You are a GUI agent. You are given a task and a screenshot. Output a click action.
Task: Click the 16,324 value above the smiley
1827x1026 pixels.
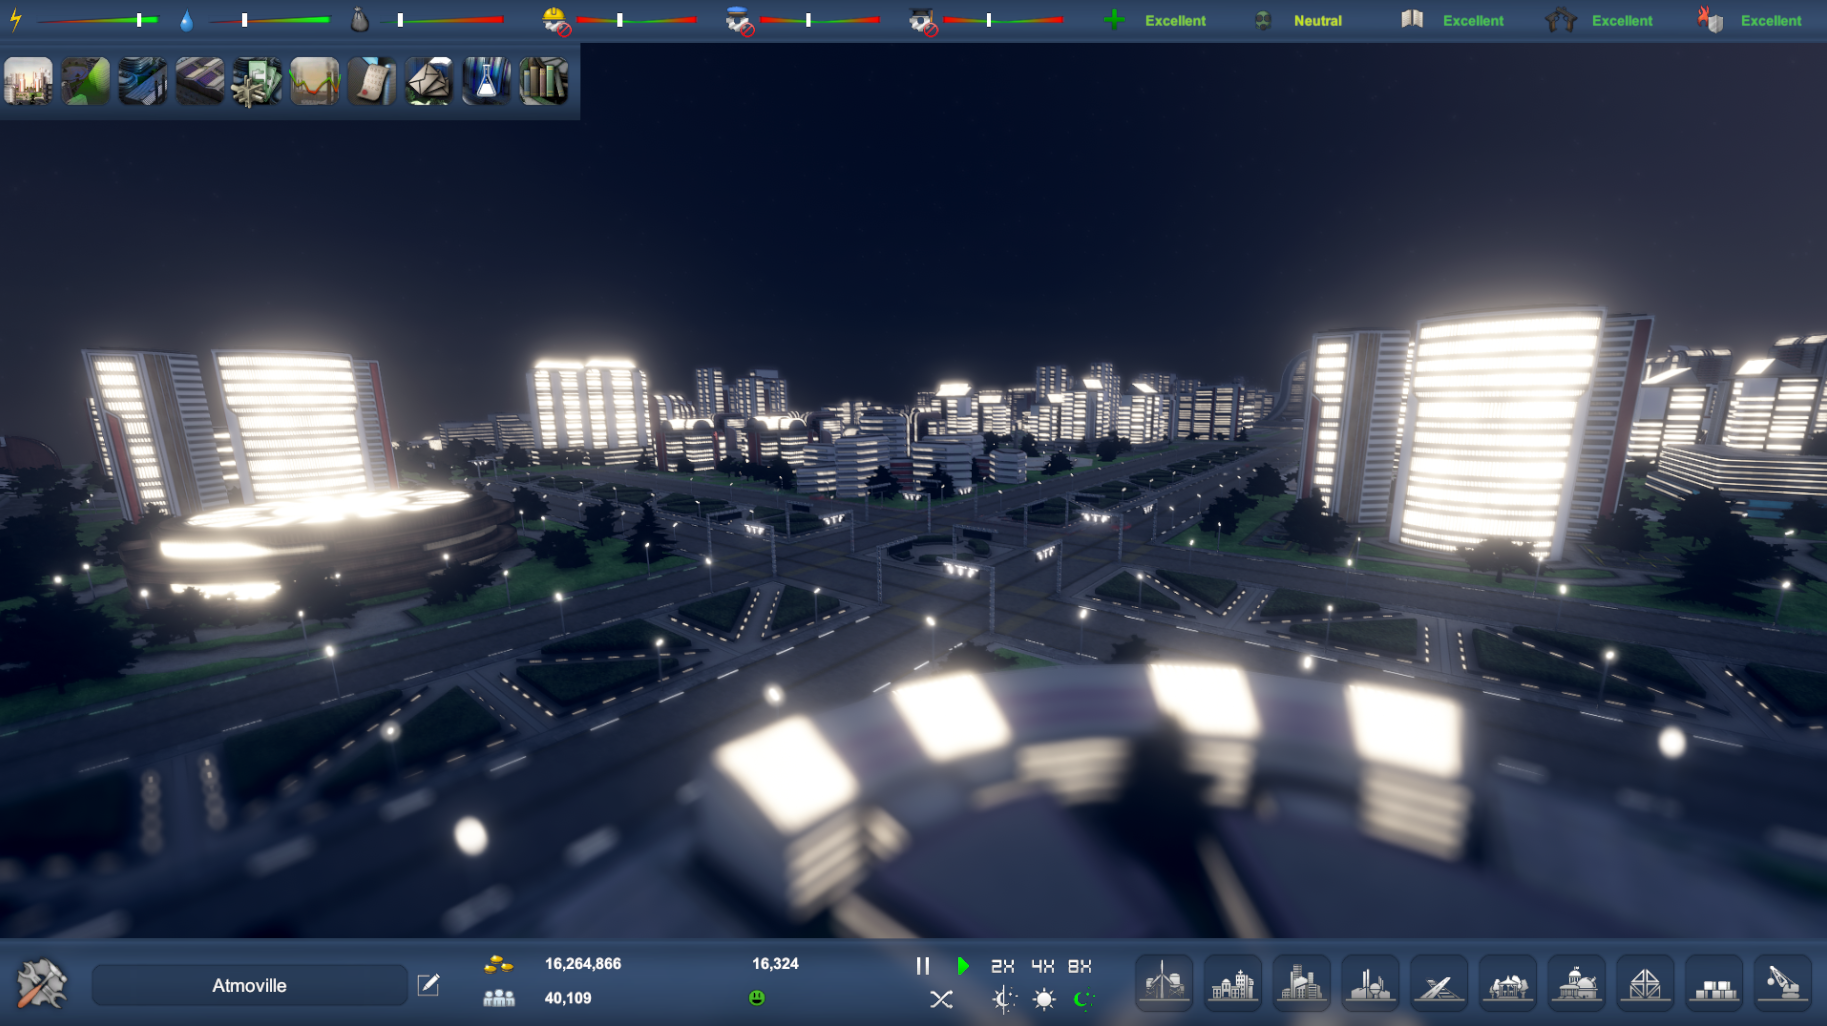tap(775, 964)
